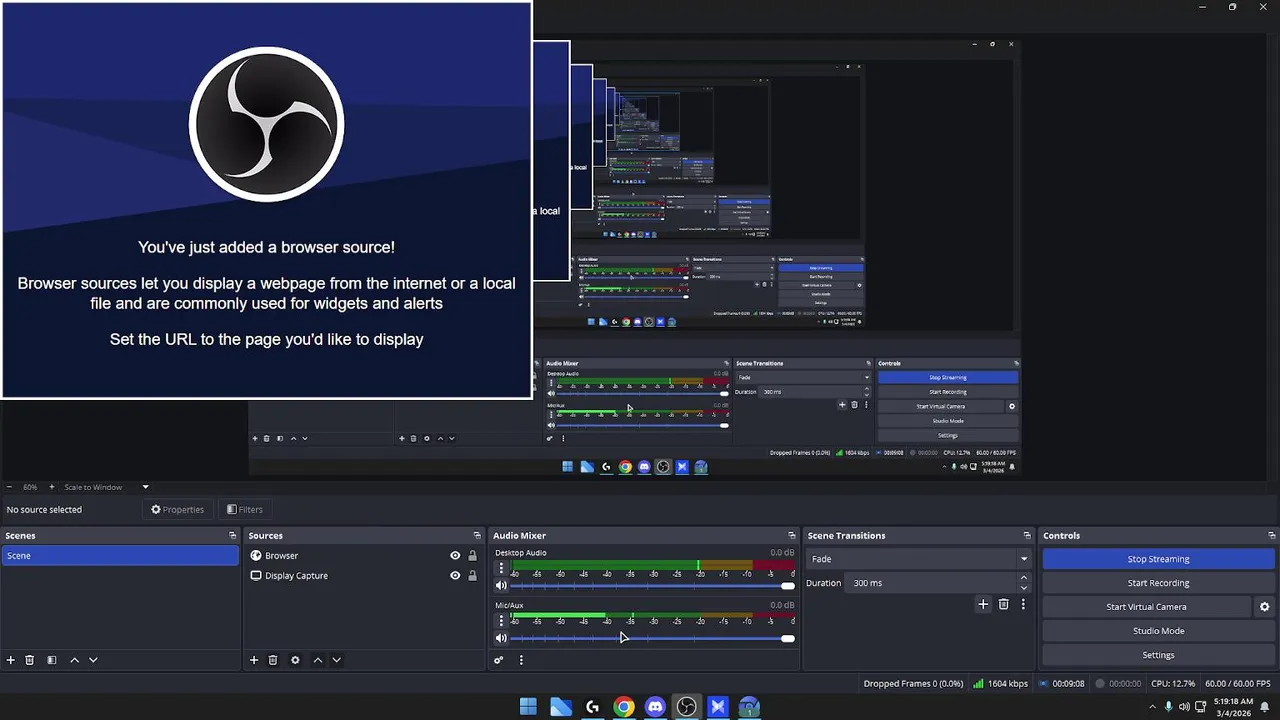
Task: Add a new scene with the plus icon
Action: pyautogui.click(x=11, y=660)
